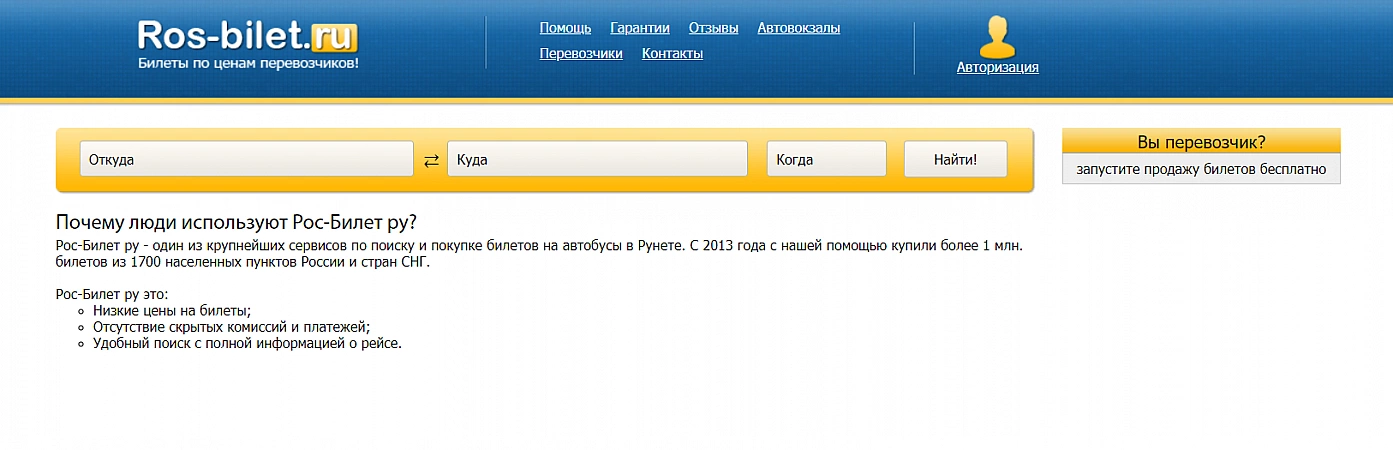The image size is (1393, 450).
Task: Focus the Куда destination field
Action: coord(597,159)
